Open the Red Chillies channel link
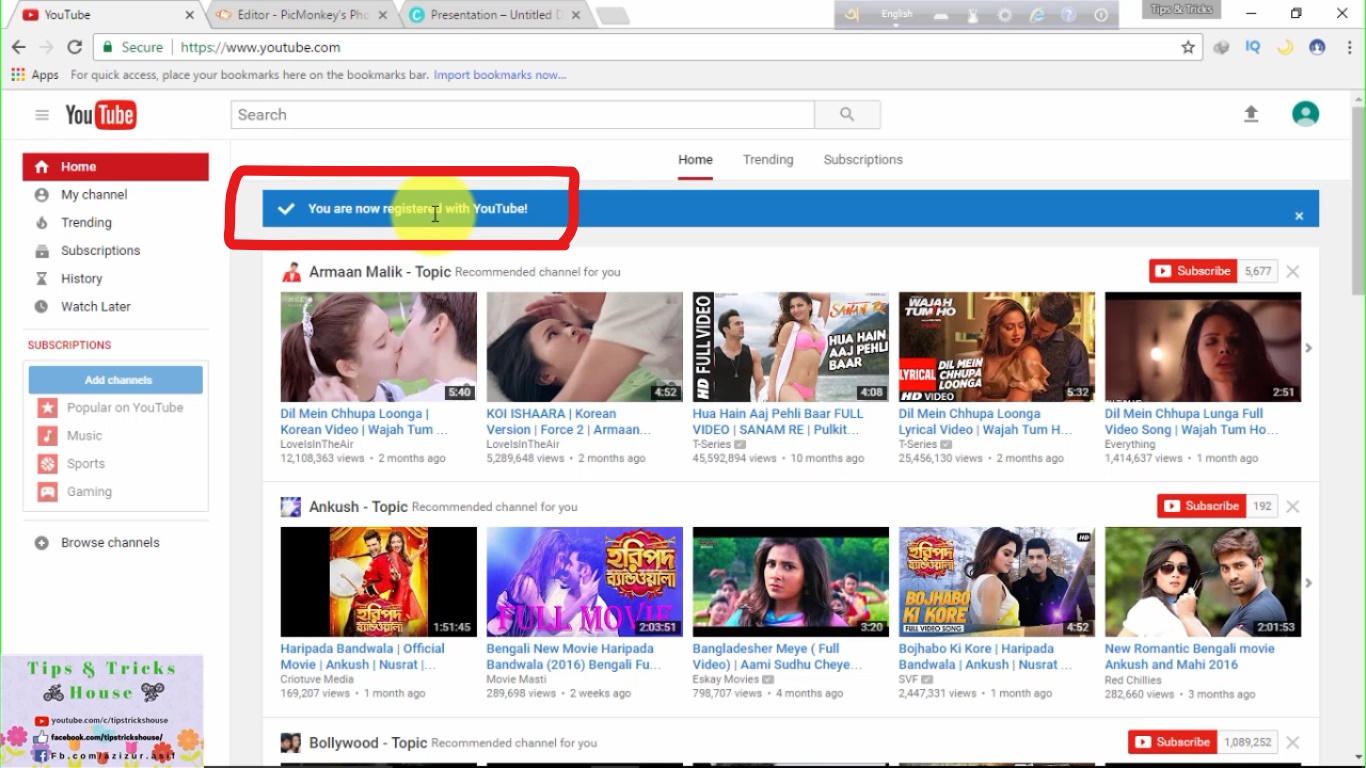Image resolution: width=1366 pixels, height=768 pixels. pyautogui.click(x=1133, y=680)
